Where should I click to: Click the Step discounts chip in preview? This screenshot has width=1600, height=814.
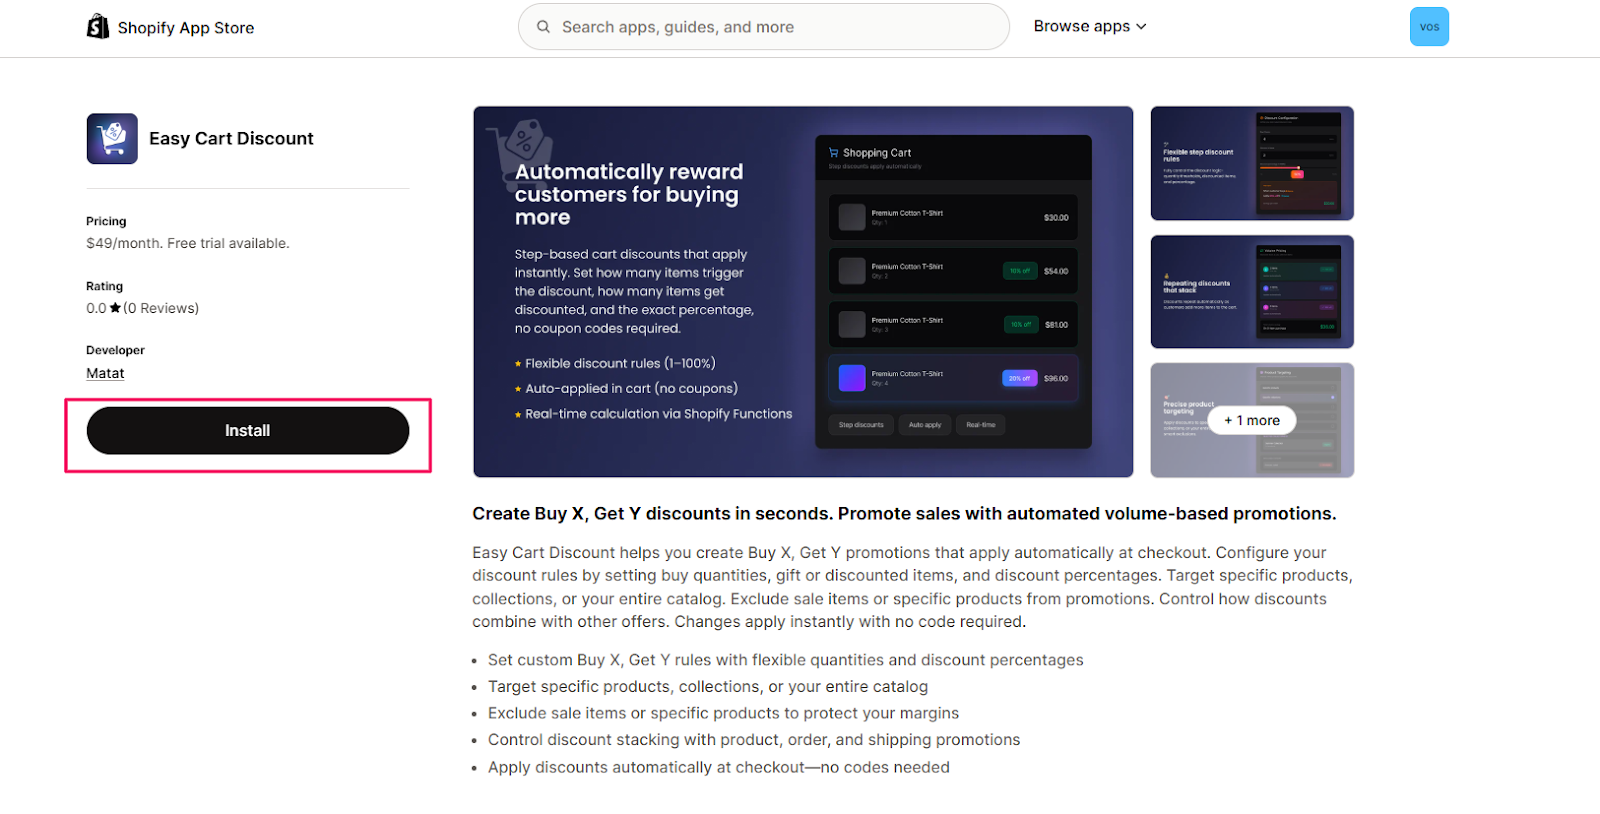[861, 425]
